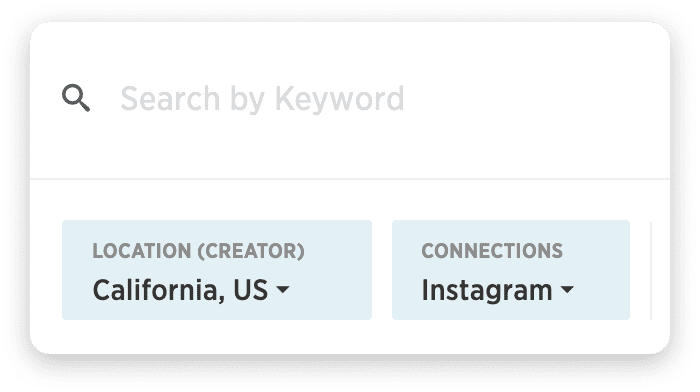Click the Search by Keyword placeholder text
Image resolution: width=700 pixels, height=392 pixels.
pyautogui.click(x=262, y=99)
